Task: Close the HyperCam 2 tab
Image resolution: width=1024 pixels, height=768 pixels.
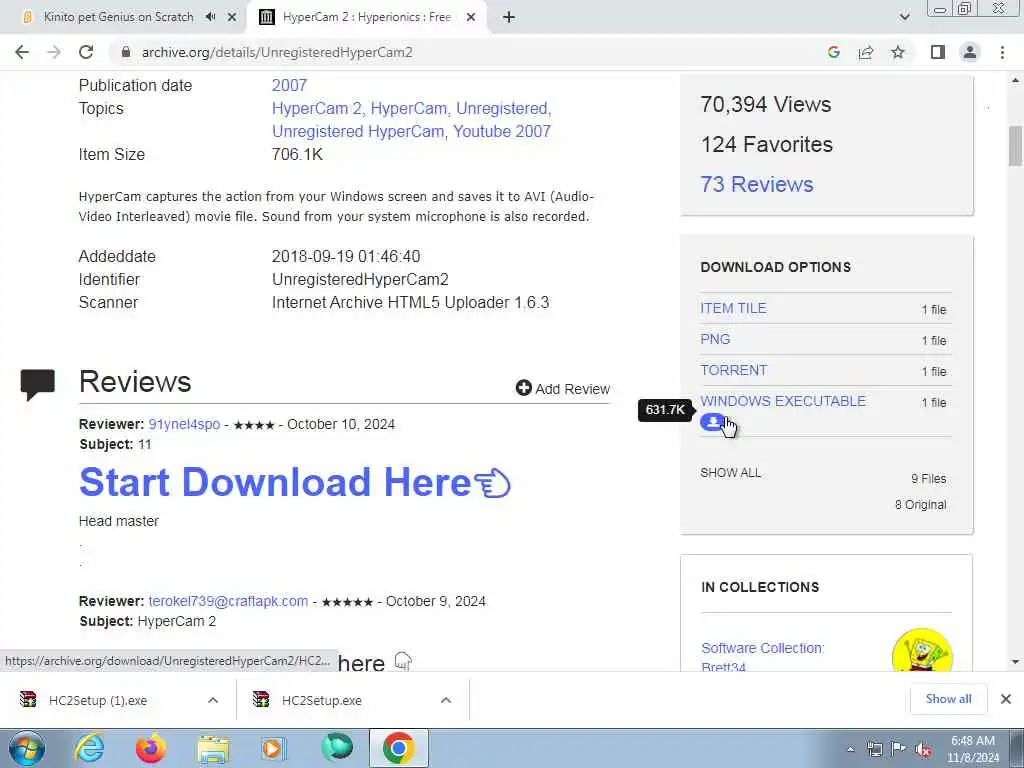Action: point(471,17)
